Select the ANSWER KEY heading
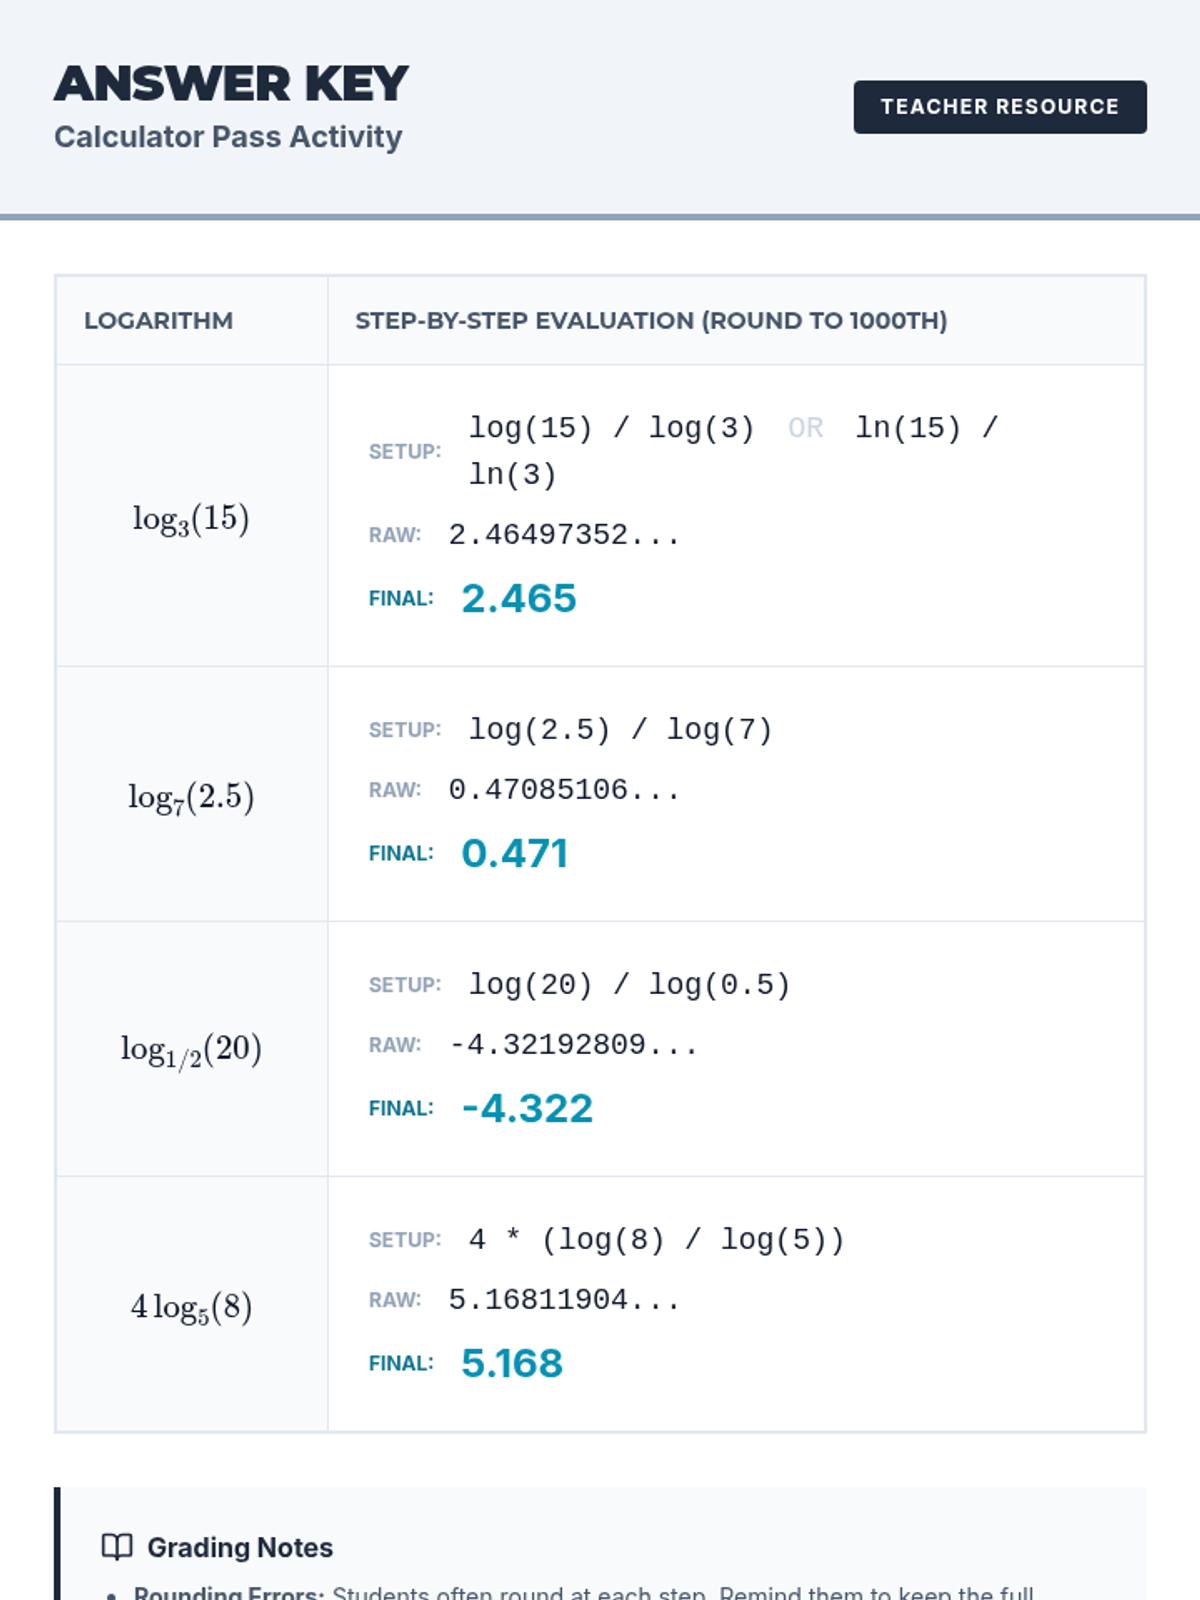This screenshot has width=1200, height=1600. click(x=231, y=84)
